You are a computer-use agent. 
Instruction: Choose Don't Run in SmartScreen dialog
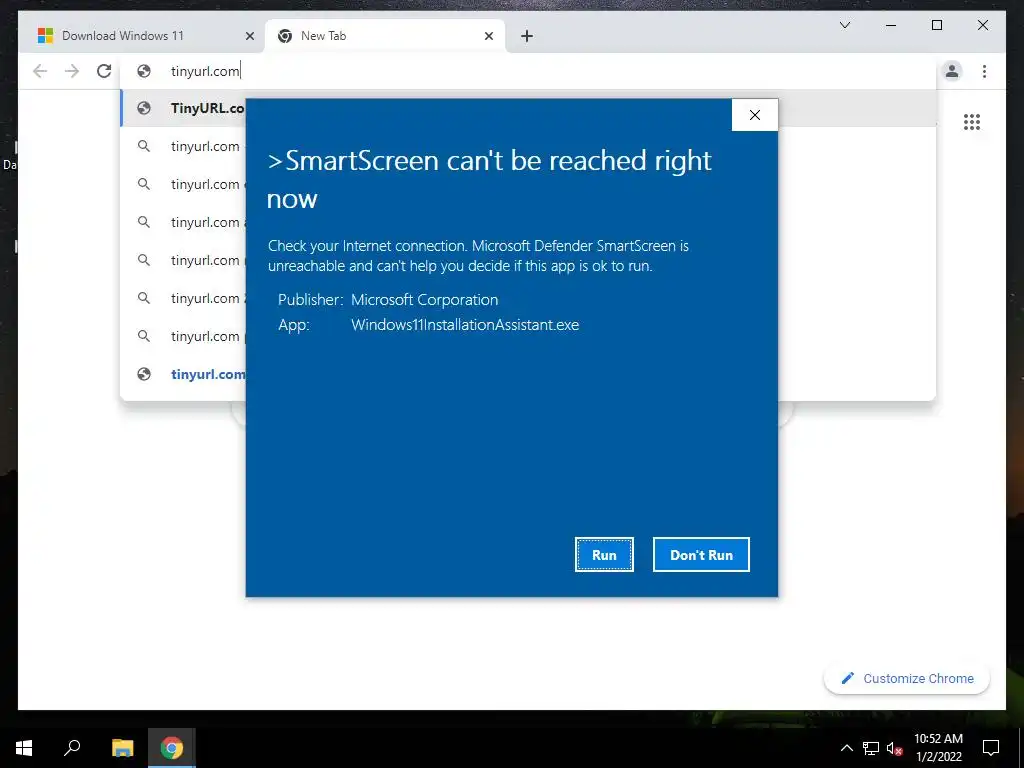click(701, 554)
